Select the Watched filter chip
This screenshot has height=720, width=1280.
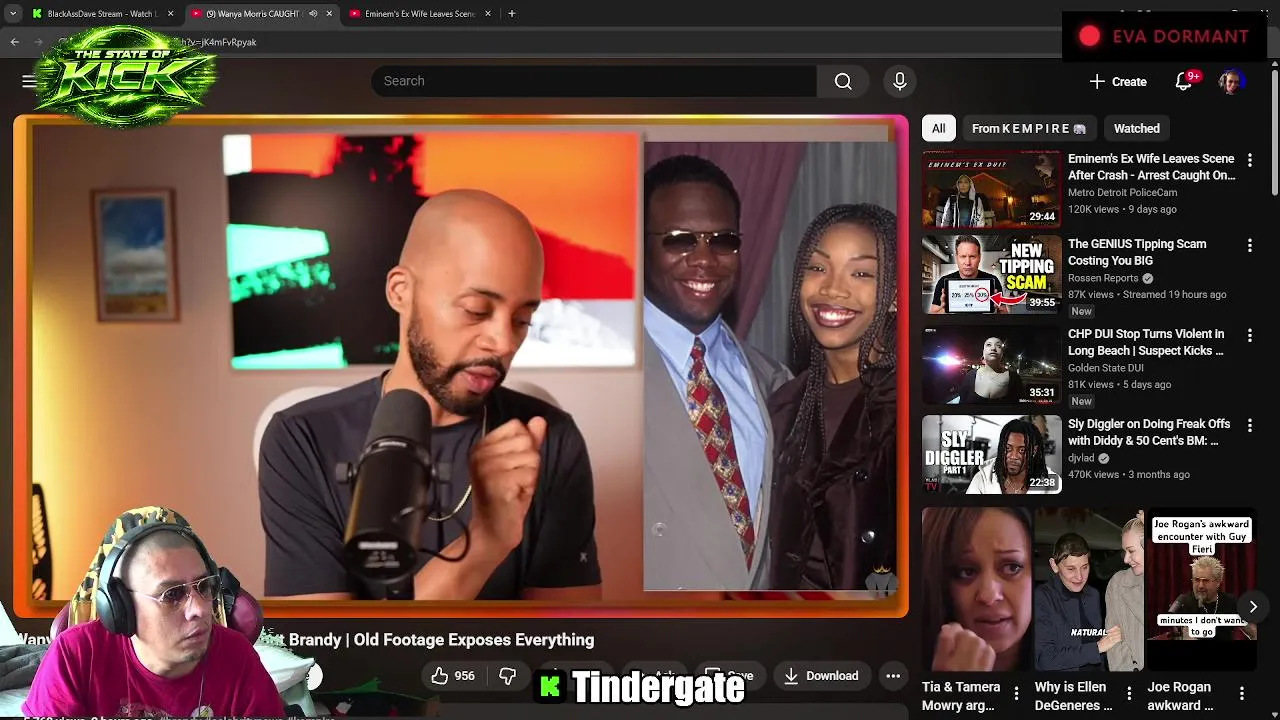pyautogui.click(x=1137, y=128)
